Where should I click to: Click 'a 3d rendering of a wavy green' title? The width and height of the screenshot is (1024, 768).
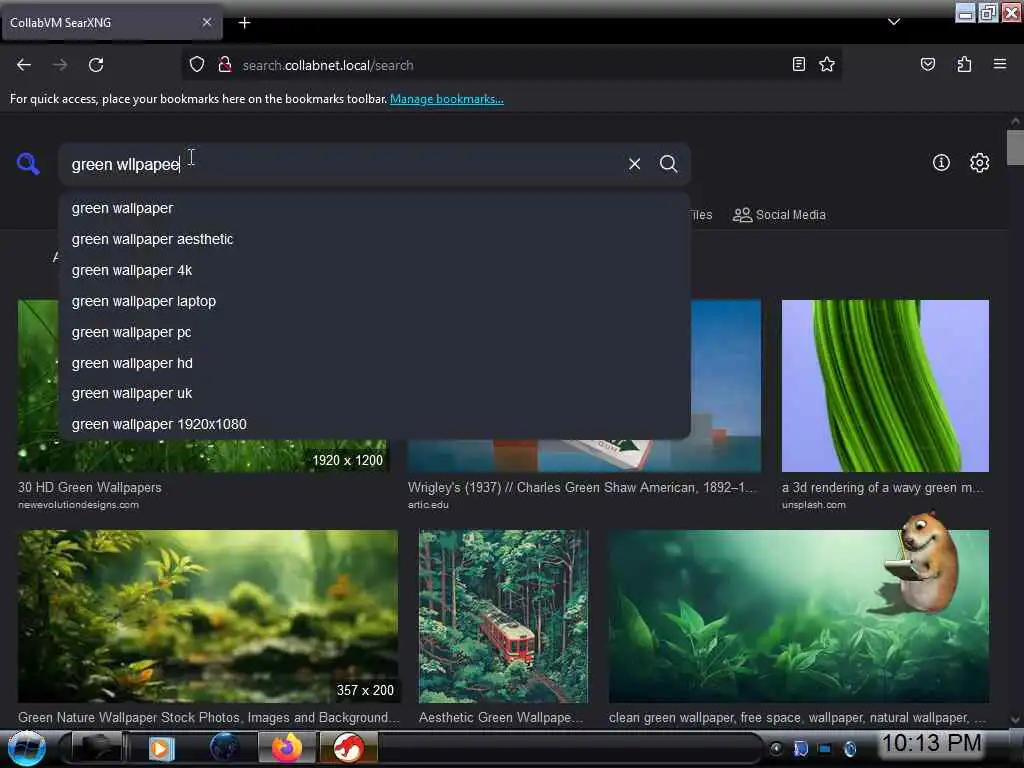tap(882, 487)
